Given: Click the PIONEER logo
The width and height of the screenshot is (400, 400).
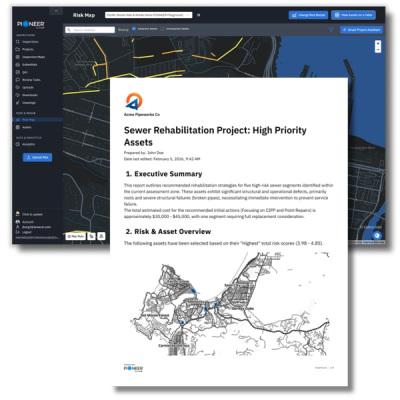Looking at the screenshot, I should 31,25.
